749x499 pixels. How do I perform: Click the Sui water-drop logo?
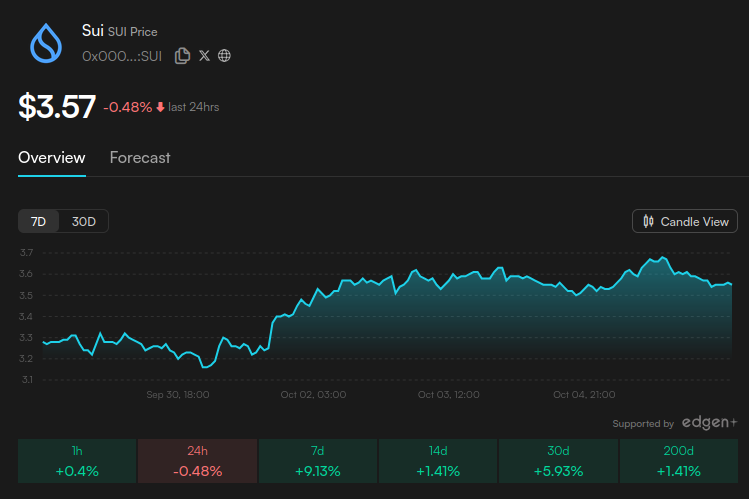pyautogui.click(x=47, y=43)
